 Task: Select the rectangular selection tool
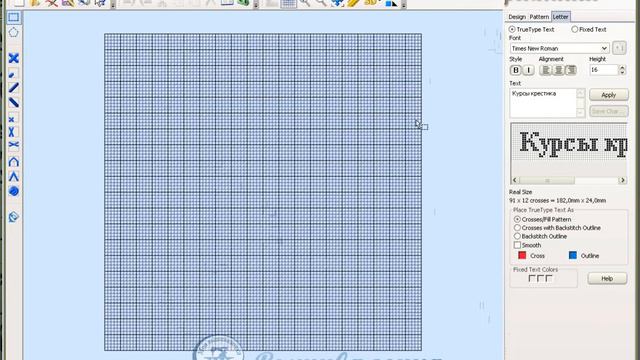[x=13, y=17]
